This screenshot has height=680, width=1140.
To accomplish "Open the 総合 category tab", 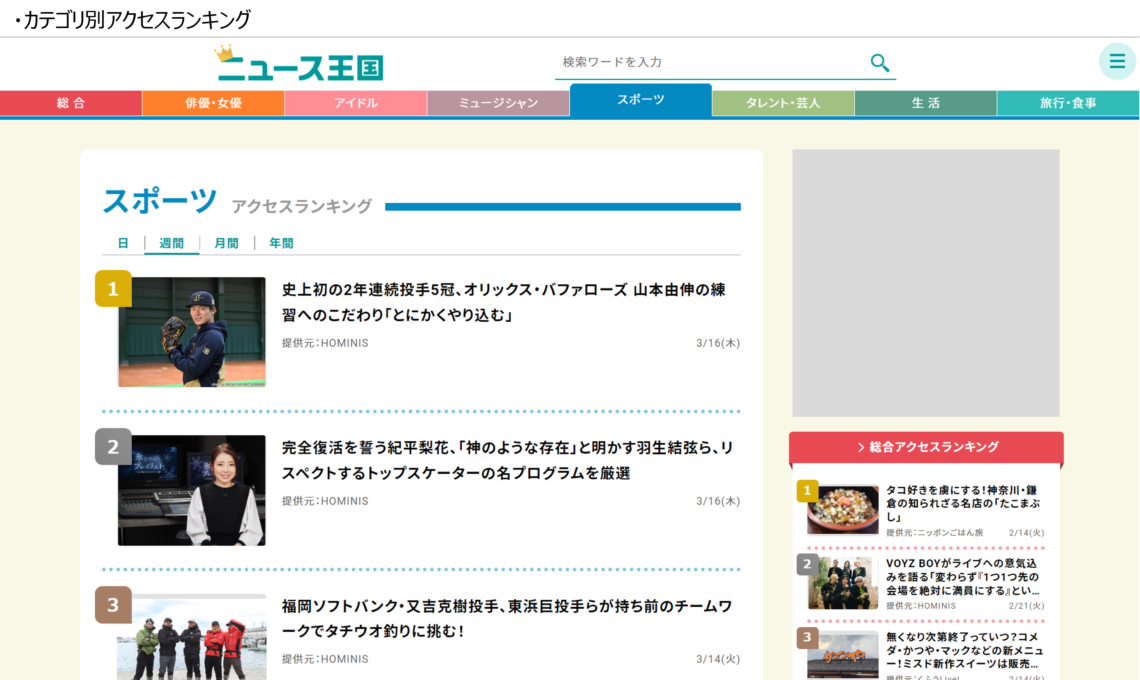I will click(71, 103).
